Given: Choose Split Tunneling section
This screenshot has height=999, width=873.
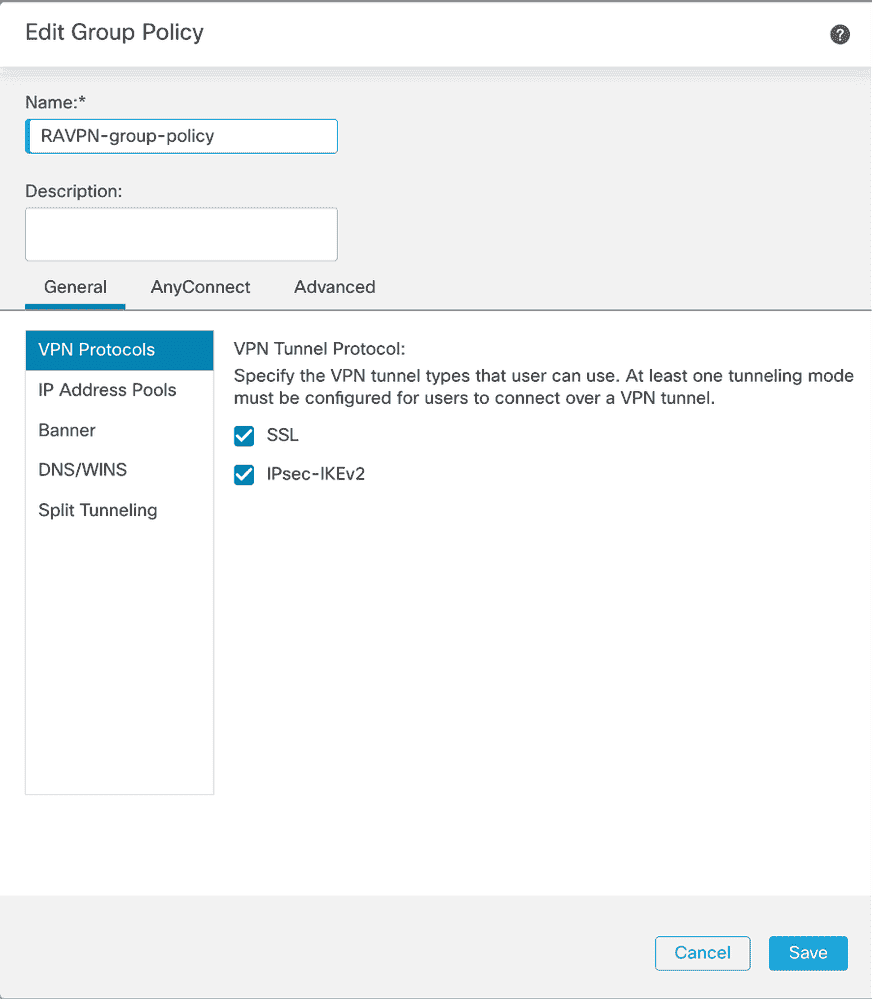Looking at the screenshot, I should 119,510.
